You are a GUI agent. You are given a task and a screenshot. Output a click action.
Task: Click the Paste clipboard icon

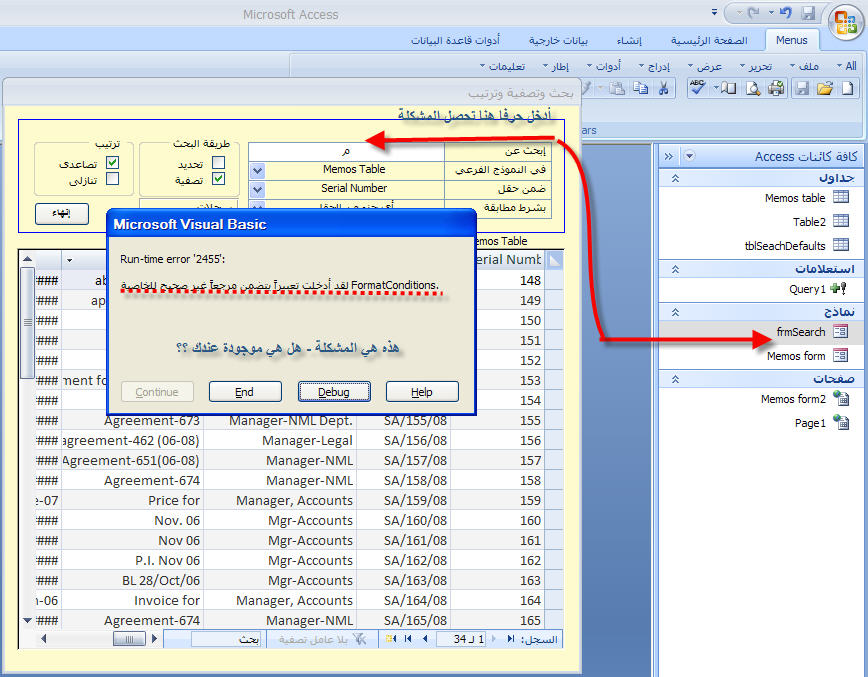(x=617, y=88)
